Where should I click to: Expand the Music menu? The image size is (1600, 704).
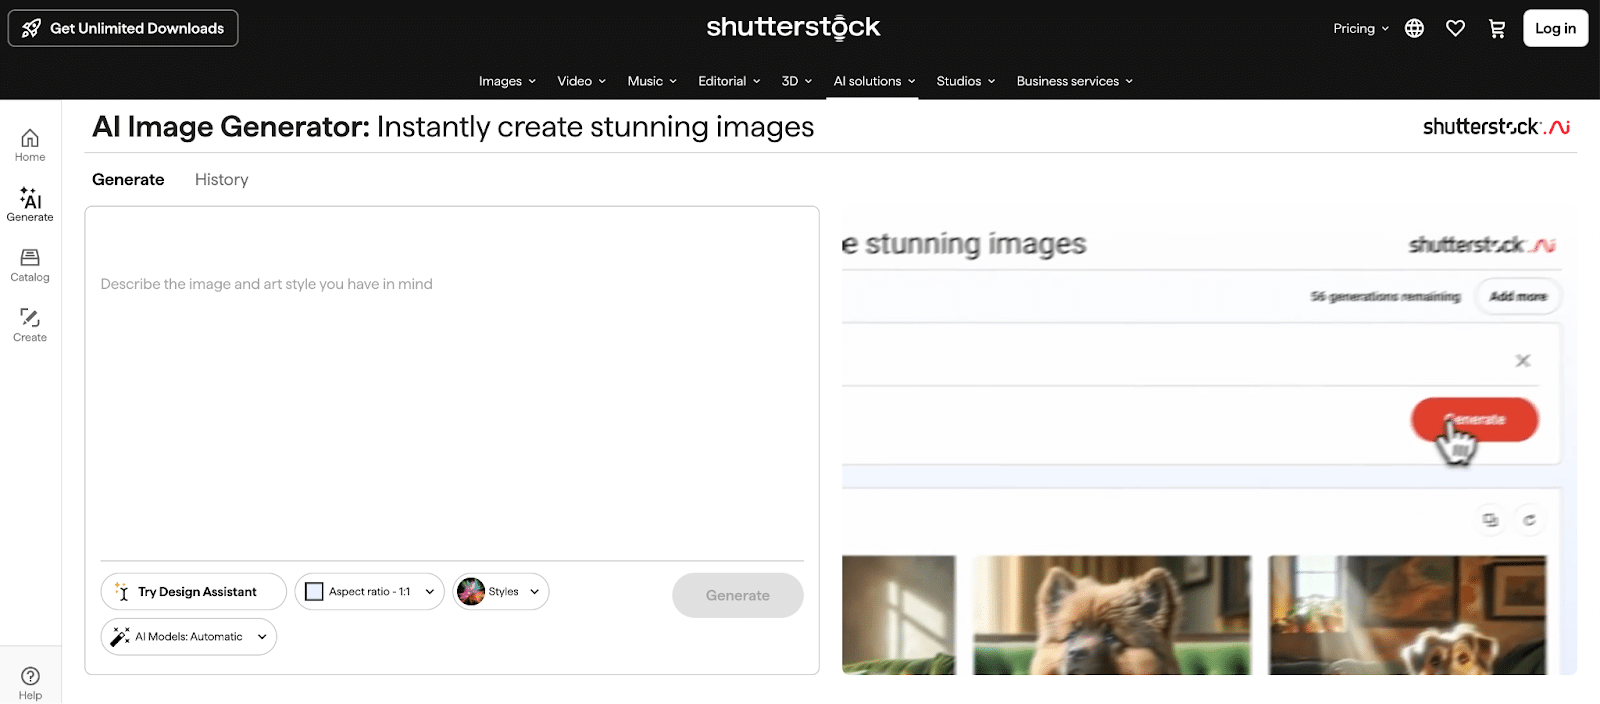pyautogui.click(x=652, y=81)
